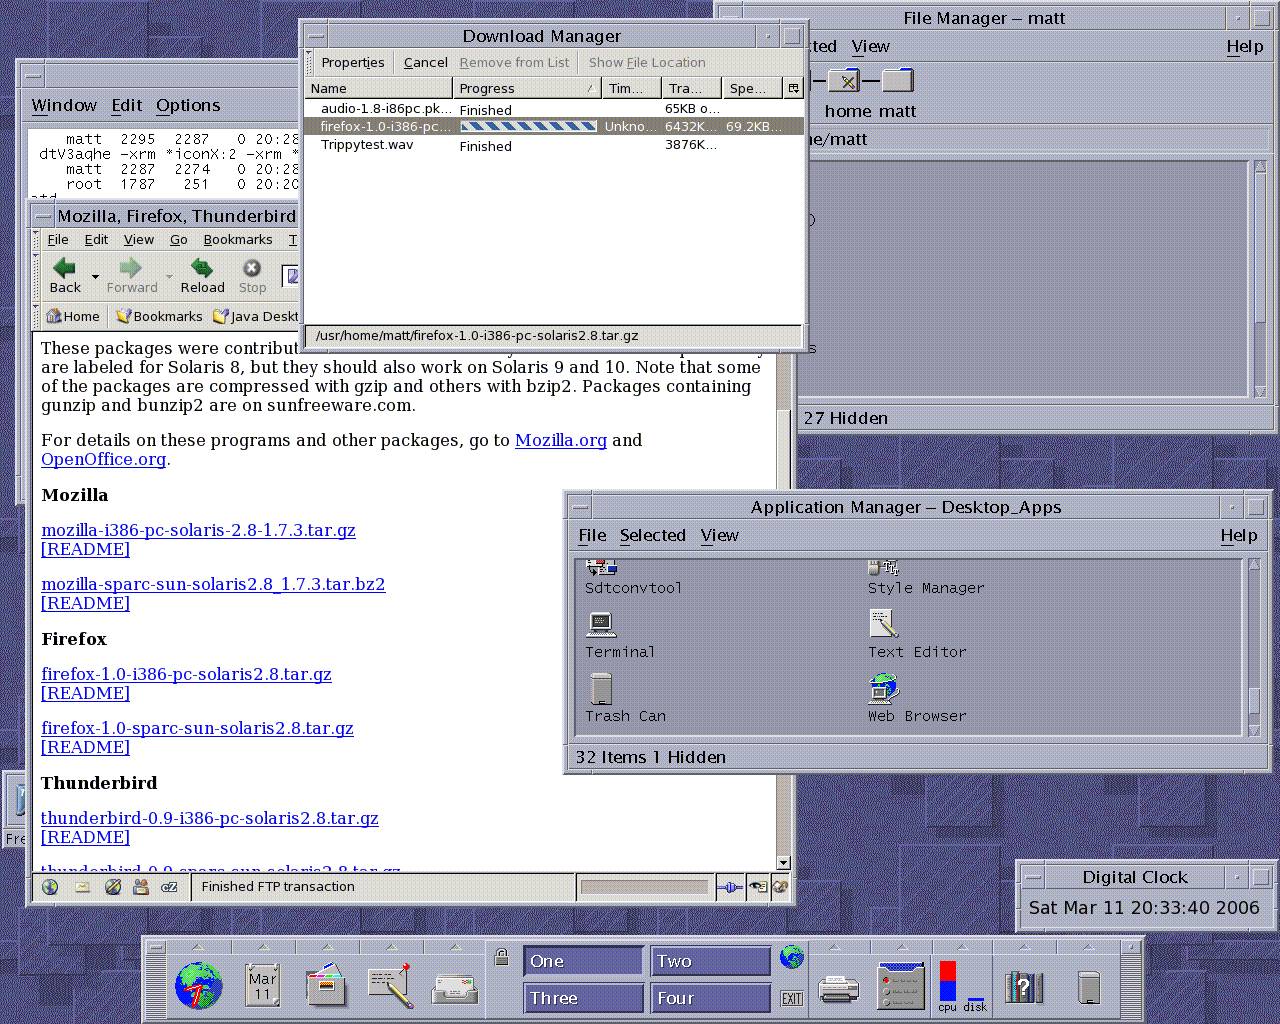Toggle the online/offline plug icon in Mozilla
The image size is (1280, 1024).
click(x=730, y=887)
